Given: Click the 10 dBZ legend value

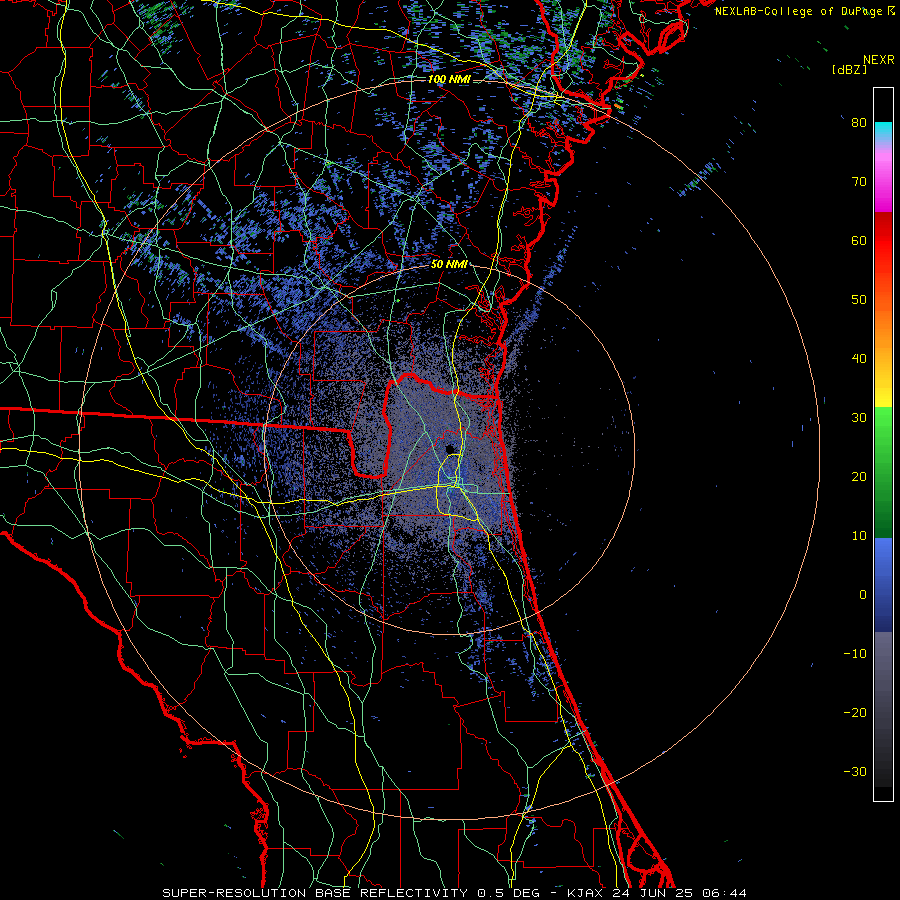Looking at the screenshot, I should [859, 536].
